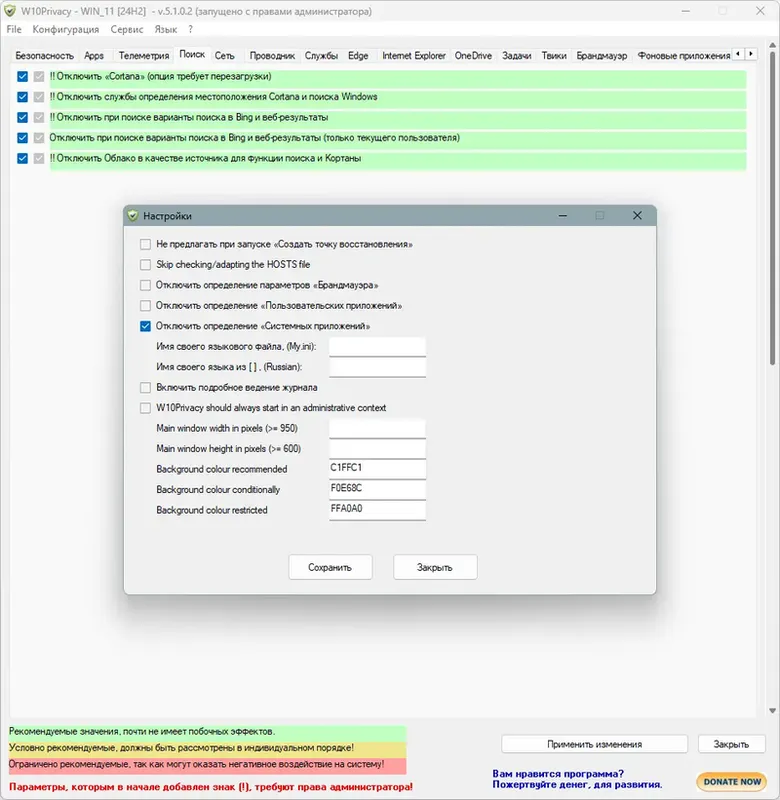Screen dimensions: 780x800
Task: Open the Конфигурация menu
Action: 66,30
